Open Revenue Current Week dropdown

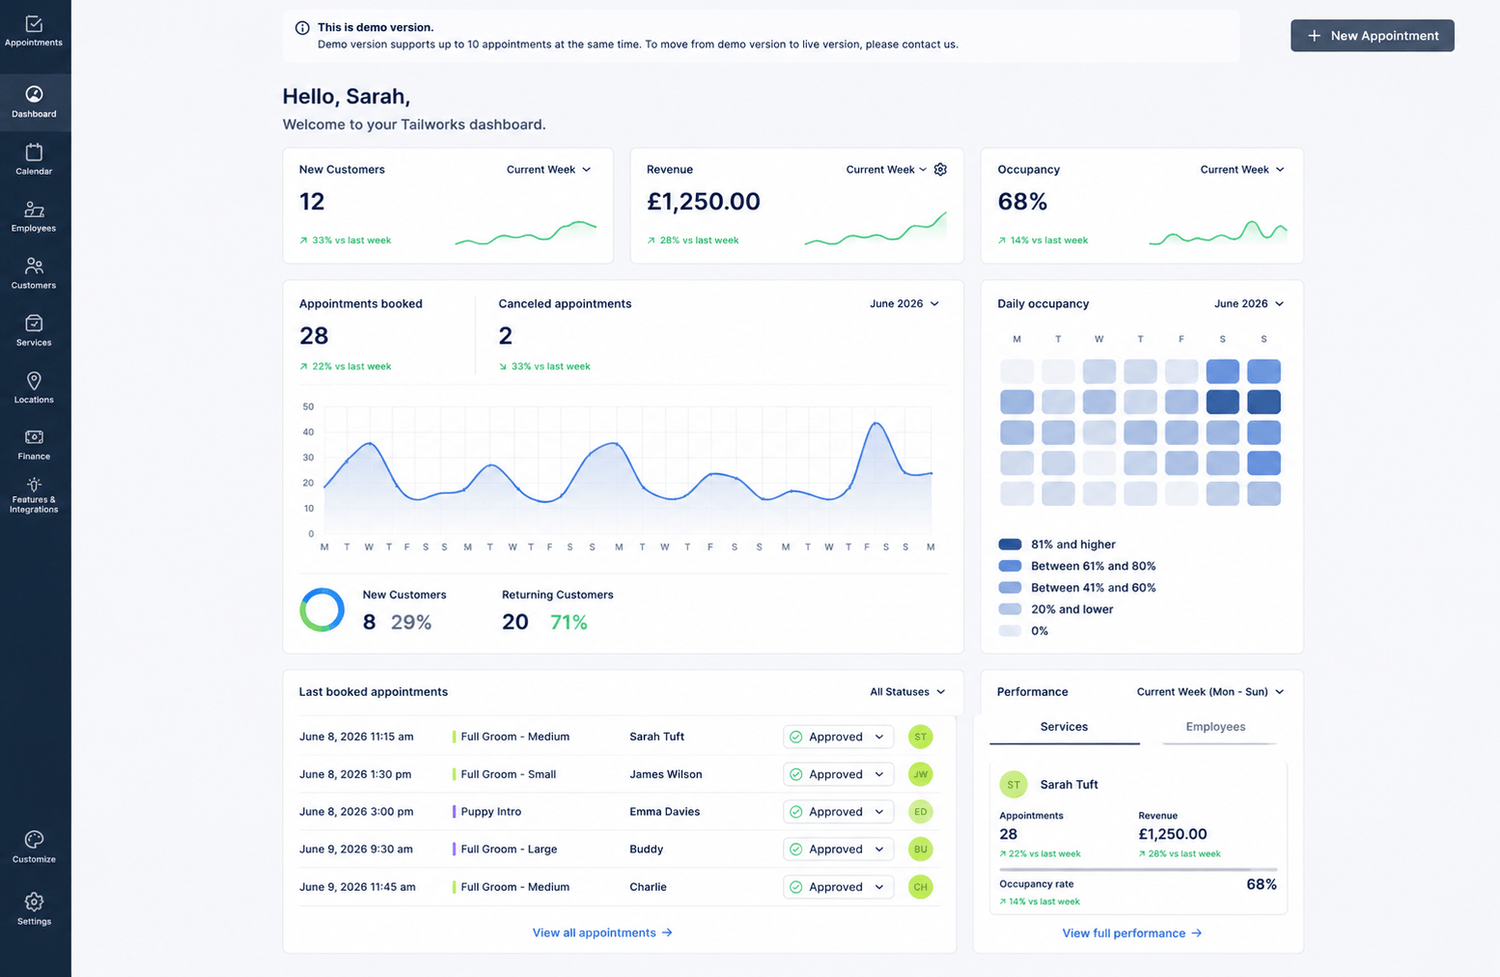click(886, 170)
